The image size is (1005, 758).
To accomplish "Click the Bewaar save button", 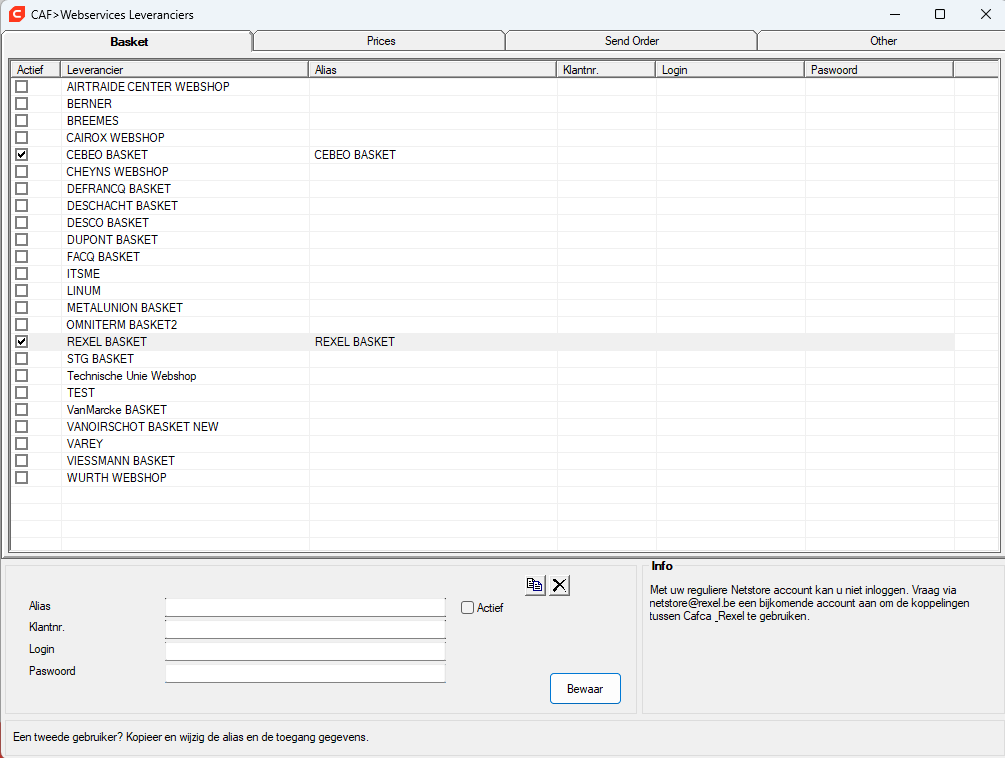I will (585, 689).
